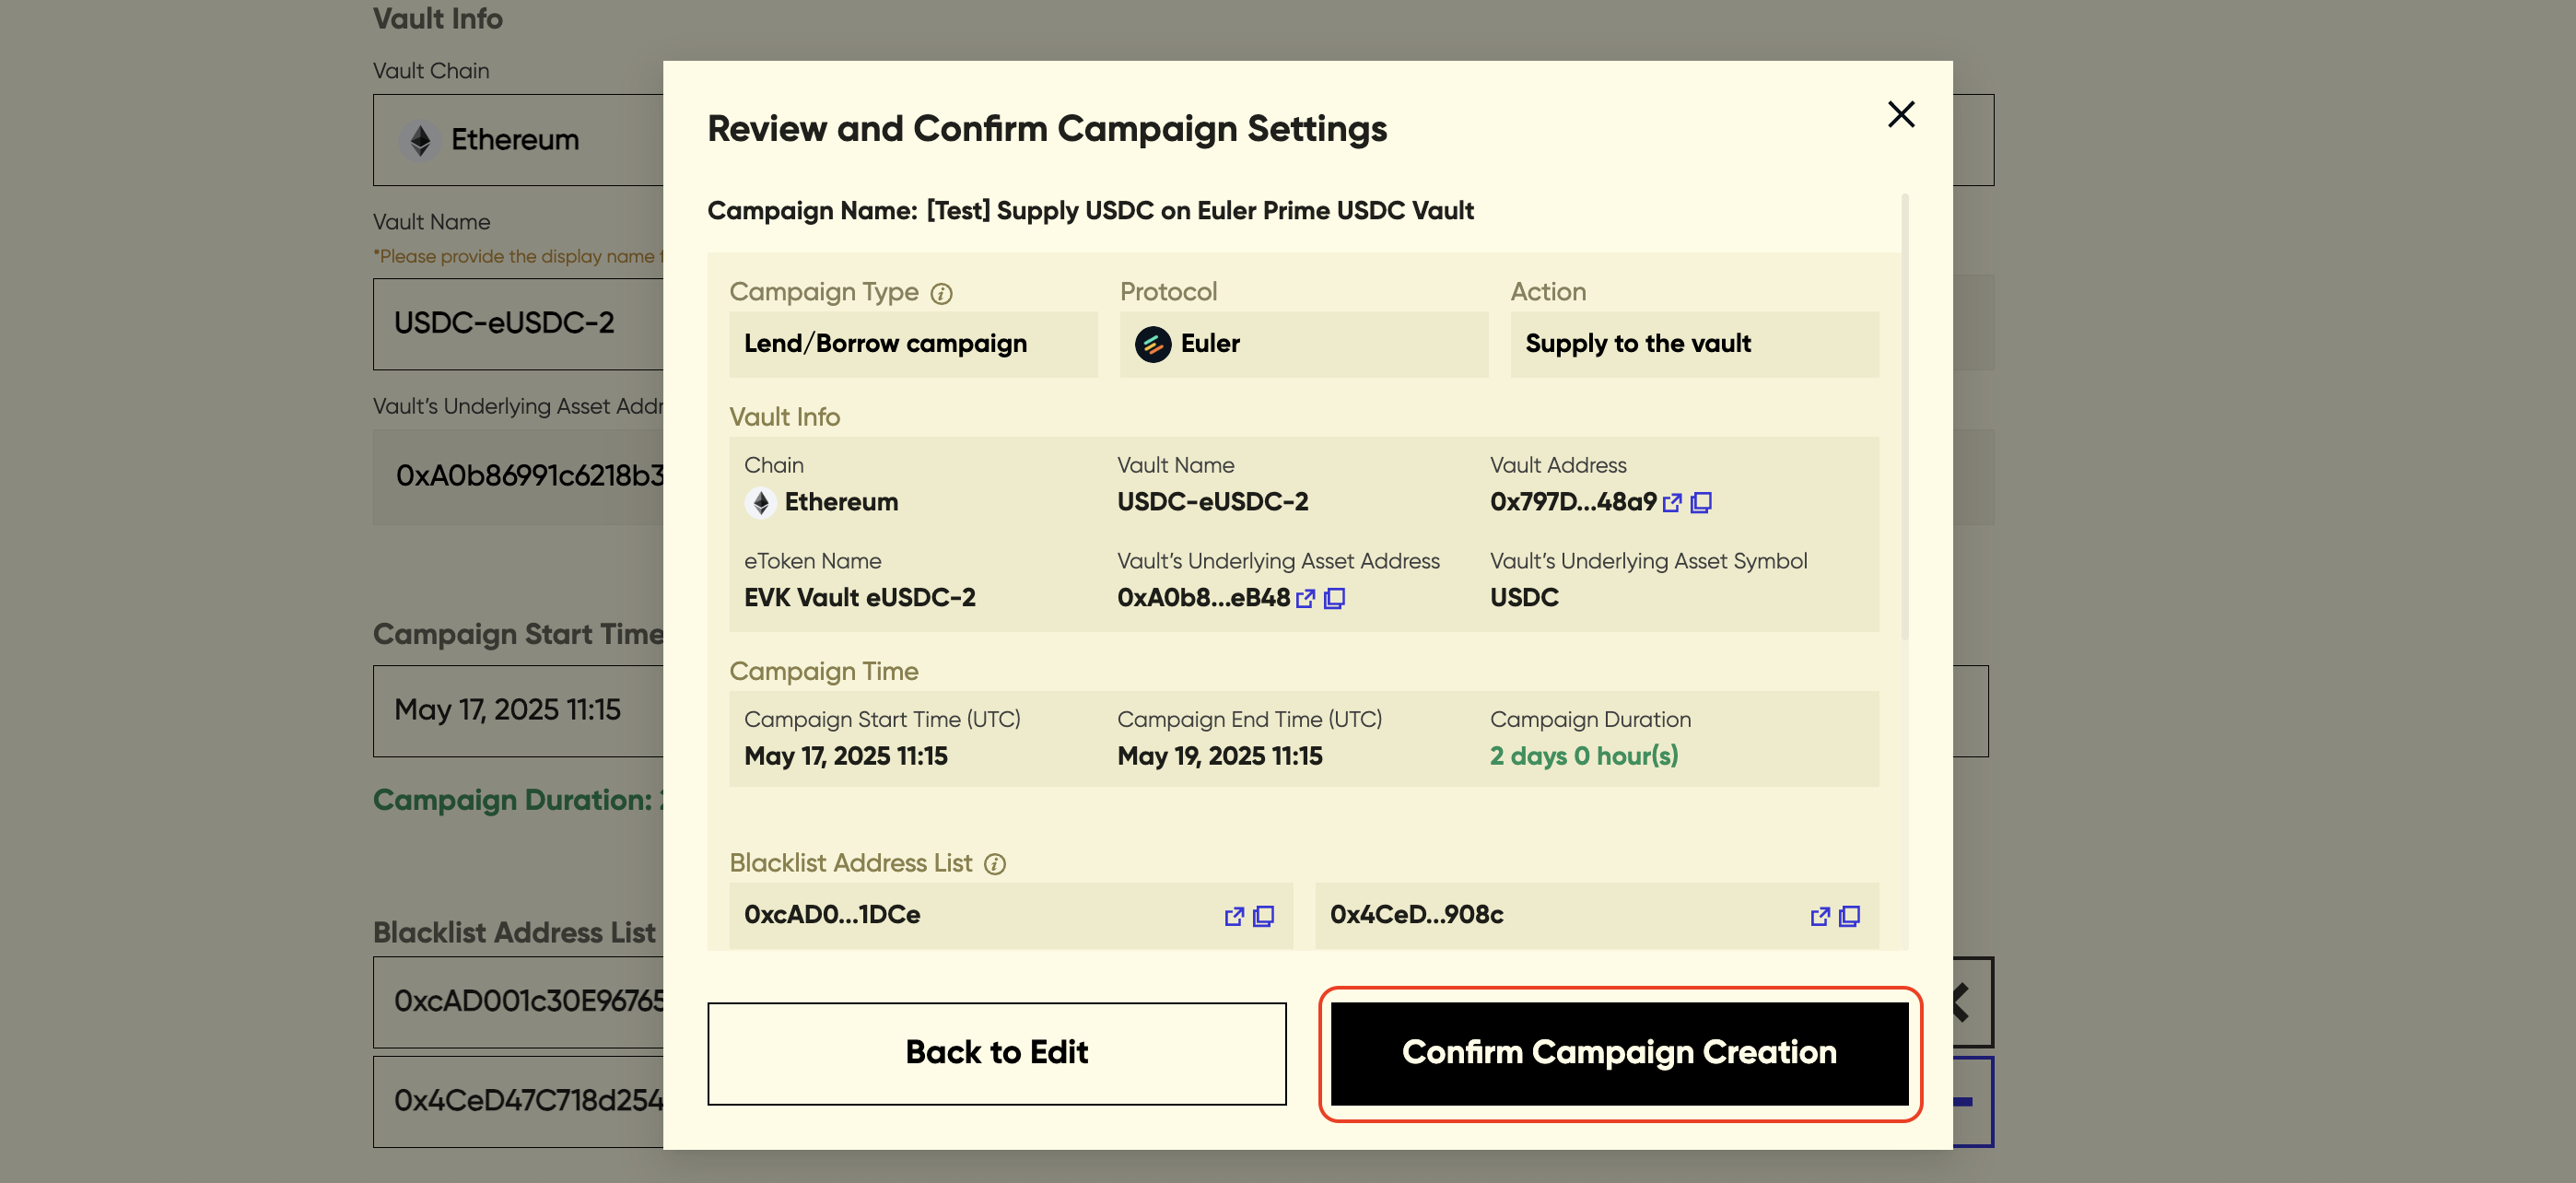Viewport: 2576px width, 1183px height.
Task: Close the review dialog with the X
Action: coord(1900,114)
